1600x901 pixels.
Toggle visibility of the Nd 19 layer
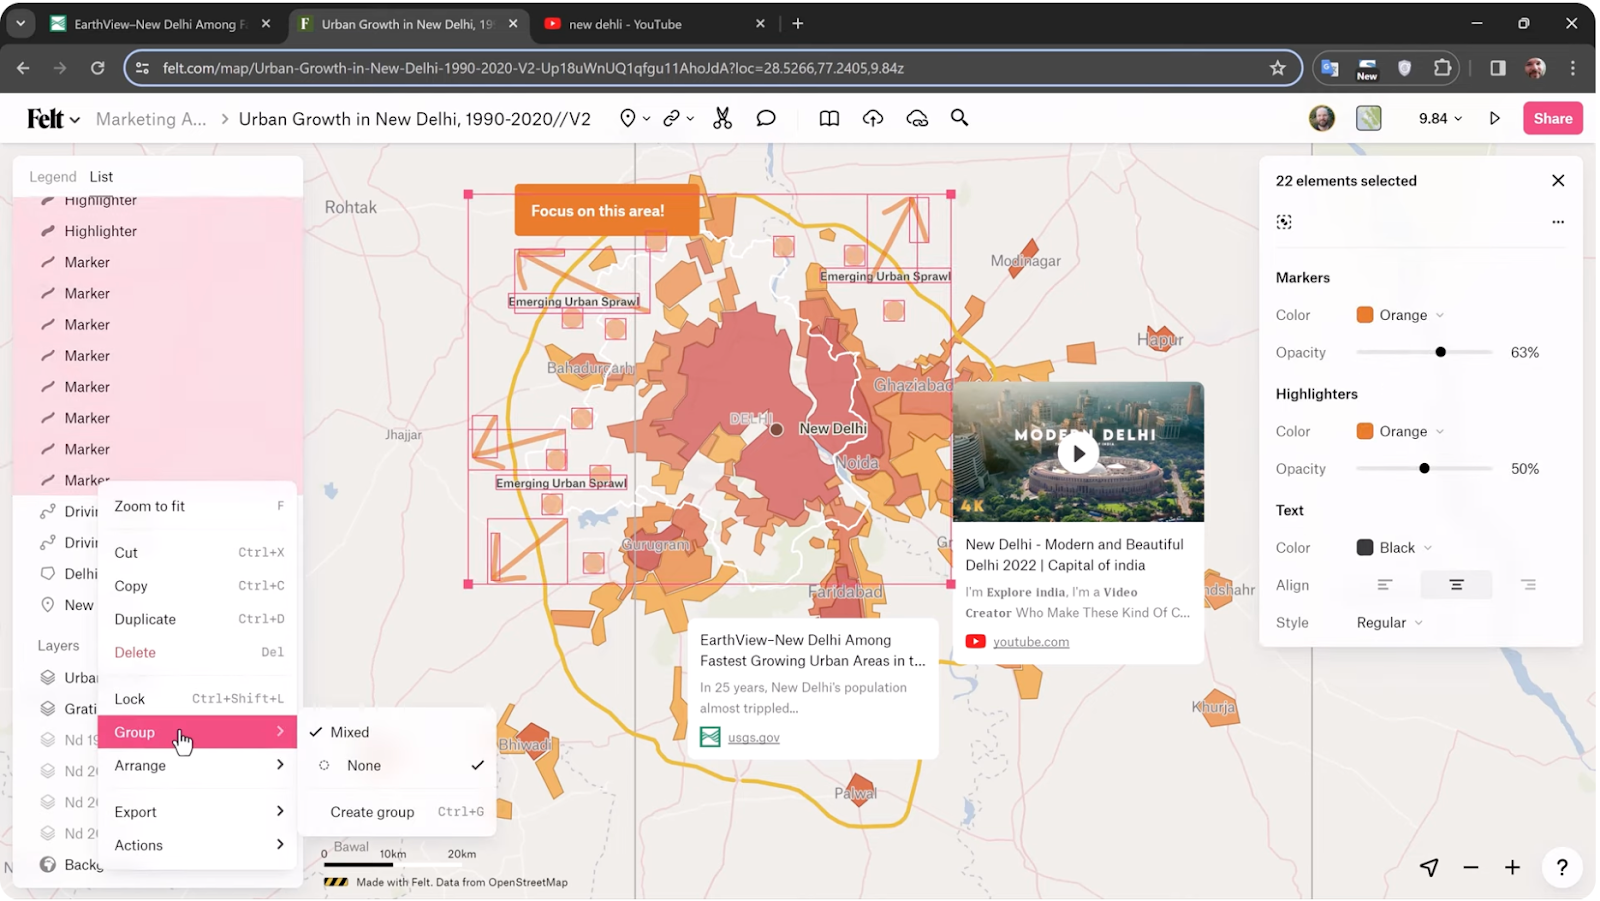click(x=48, y=740)
